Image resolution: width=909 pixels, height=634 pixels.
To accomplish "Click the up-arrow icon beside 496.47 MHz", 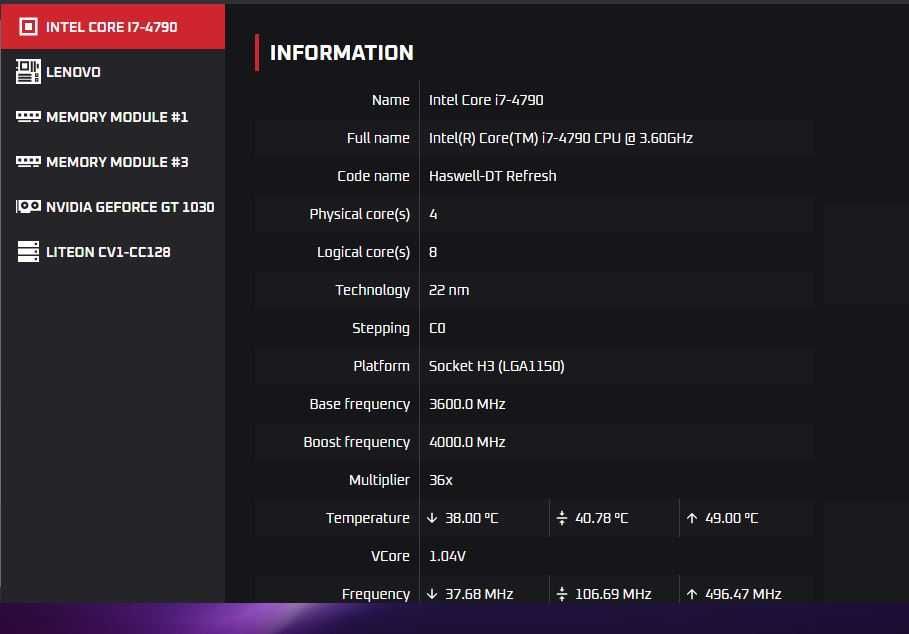I will [x=692, y=594].
